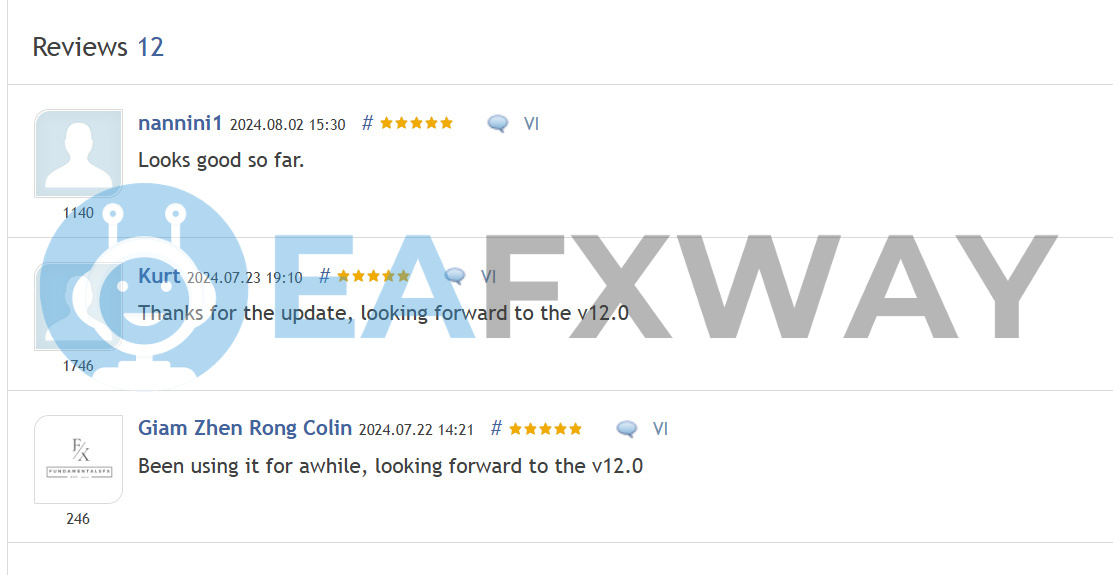The width and height of the screenshot is (1113, 575).
Task: Click the 2024.08.02 15:30 review timestamp
Action: (x=287, y=125)
